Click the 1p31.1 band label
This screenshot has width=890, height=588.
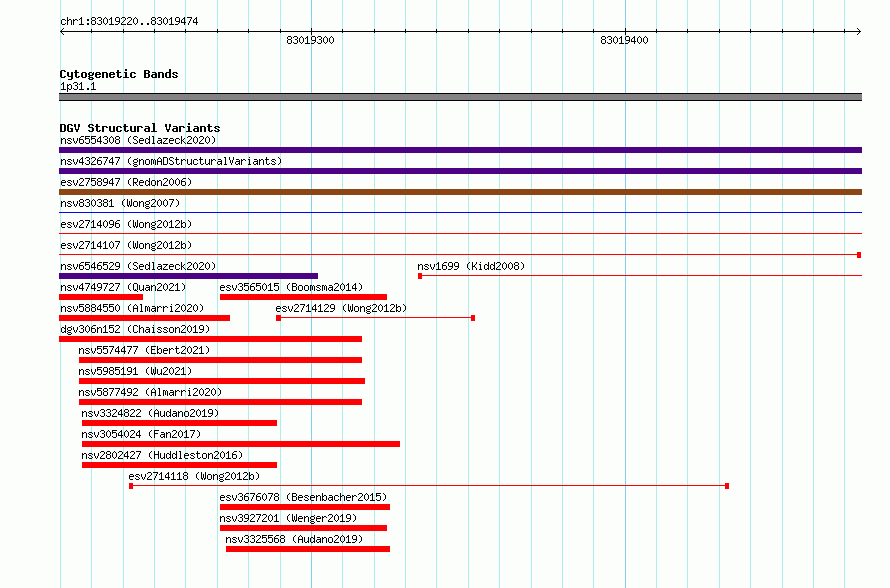(x=78, y=86)
